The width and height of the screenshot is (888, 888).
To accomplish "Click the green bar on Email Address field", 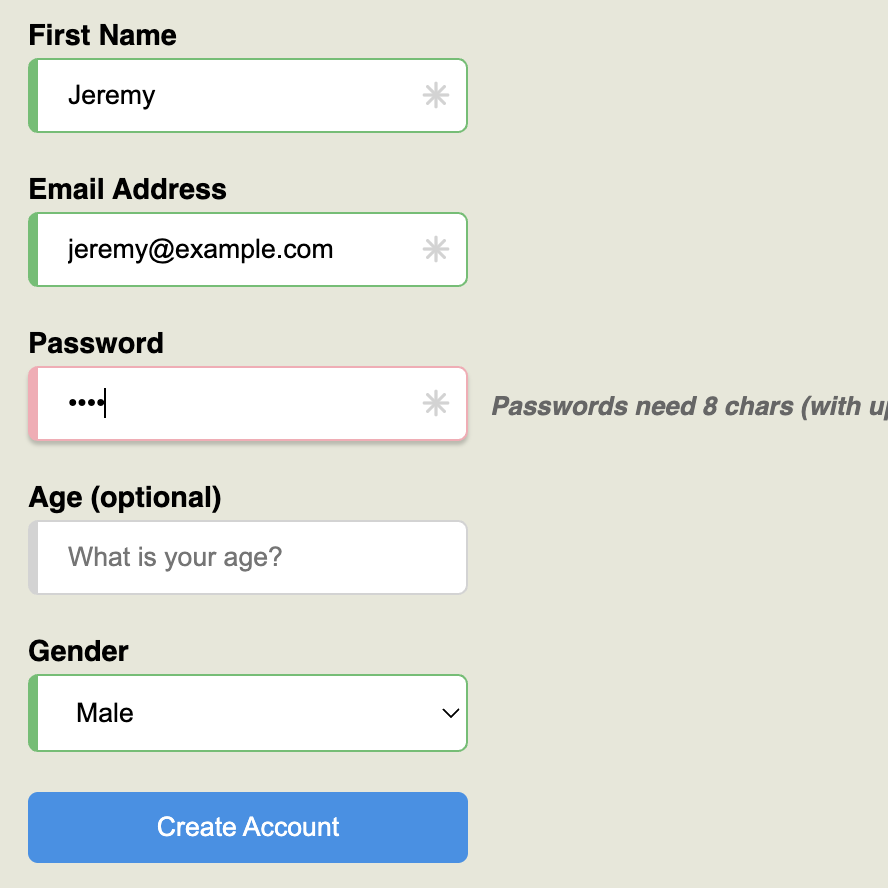I will [33, 250].
